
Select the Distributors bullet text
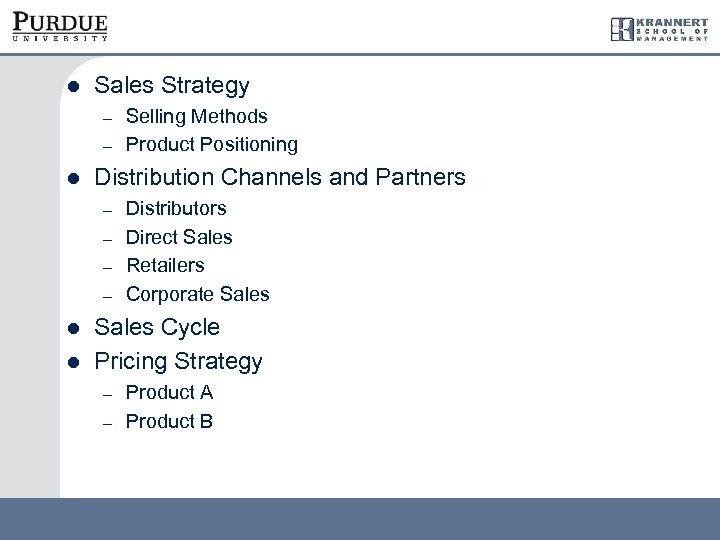click(x=176, y=208)
